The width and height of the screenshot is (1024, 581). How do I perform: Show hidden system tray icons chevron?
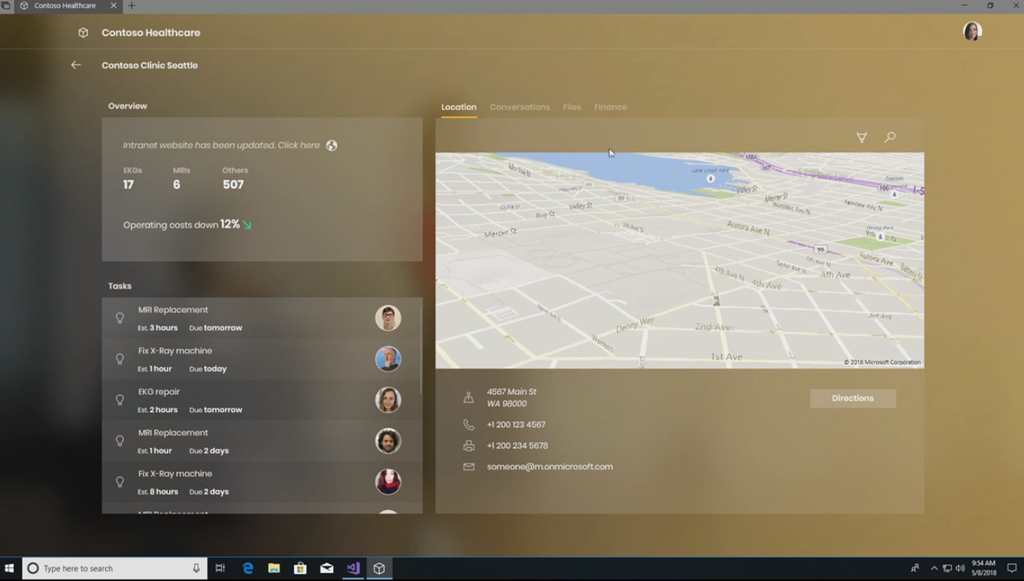coord(934,568)
